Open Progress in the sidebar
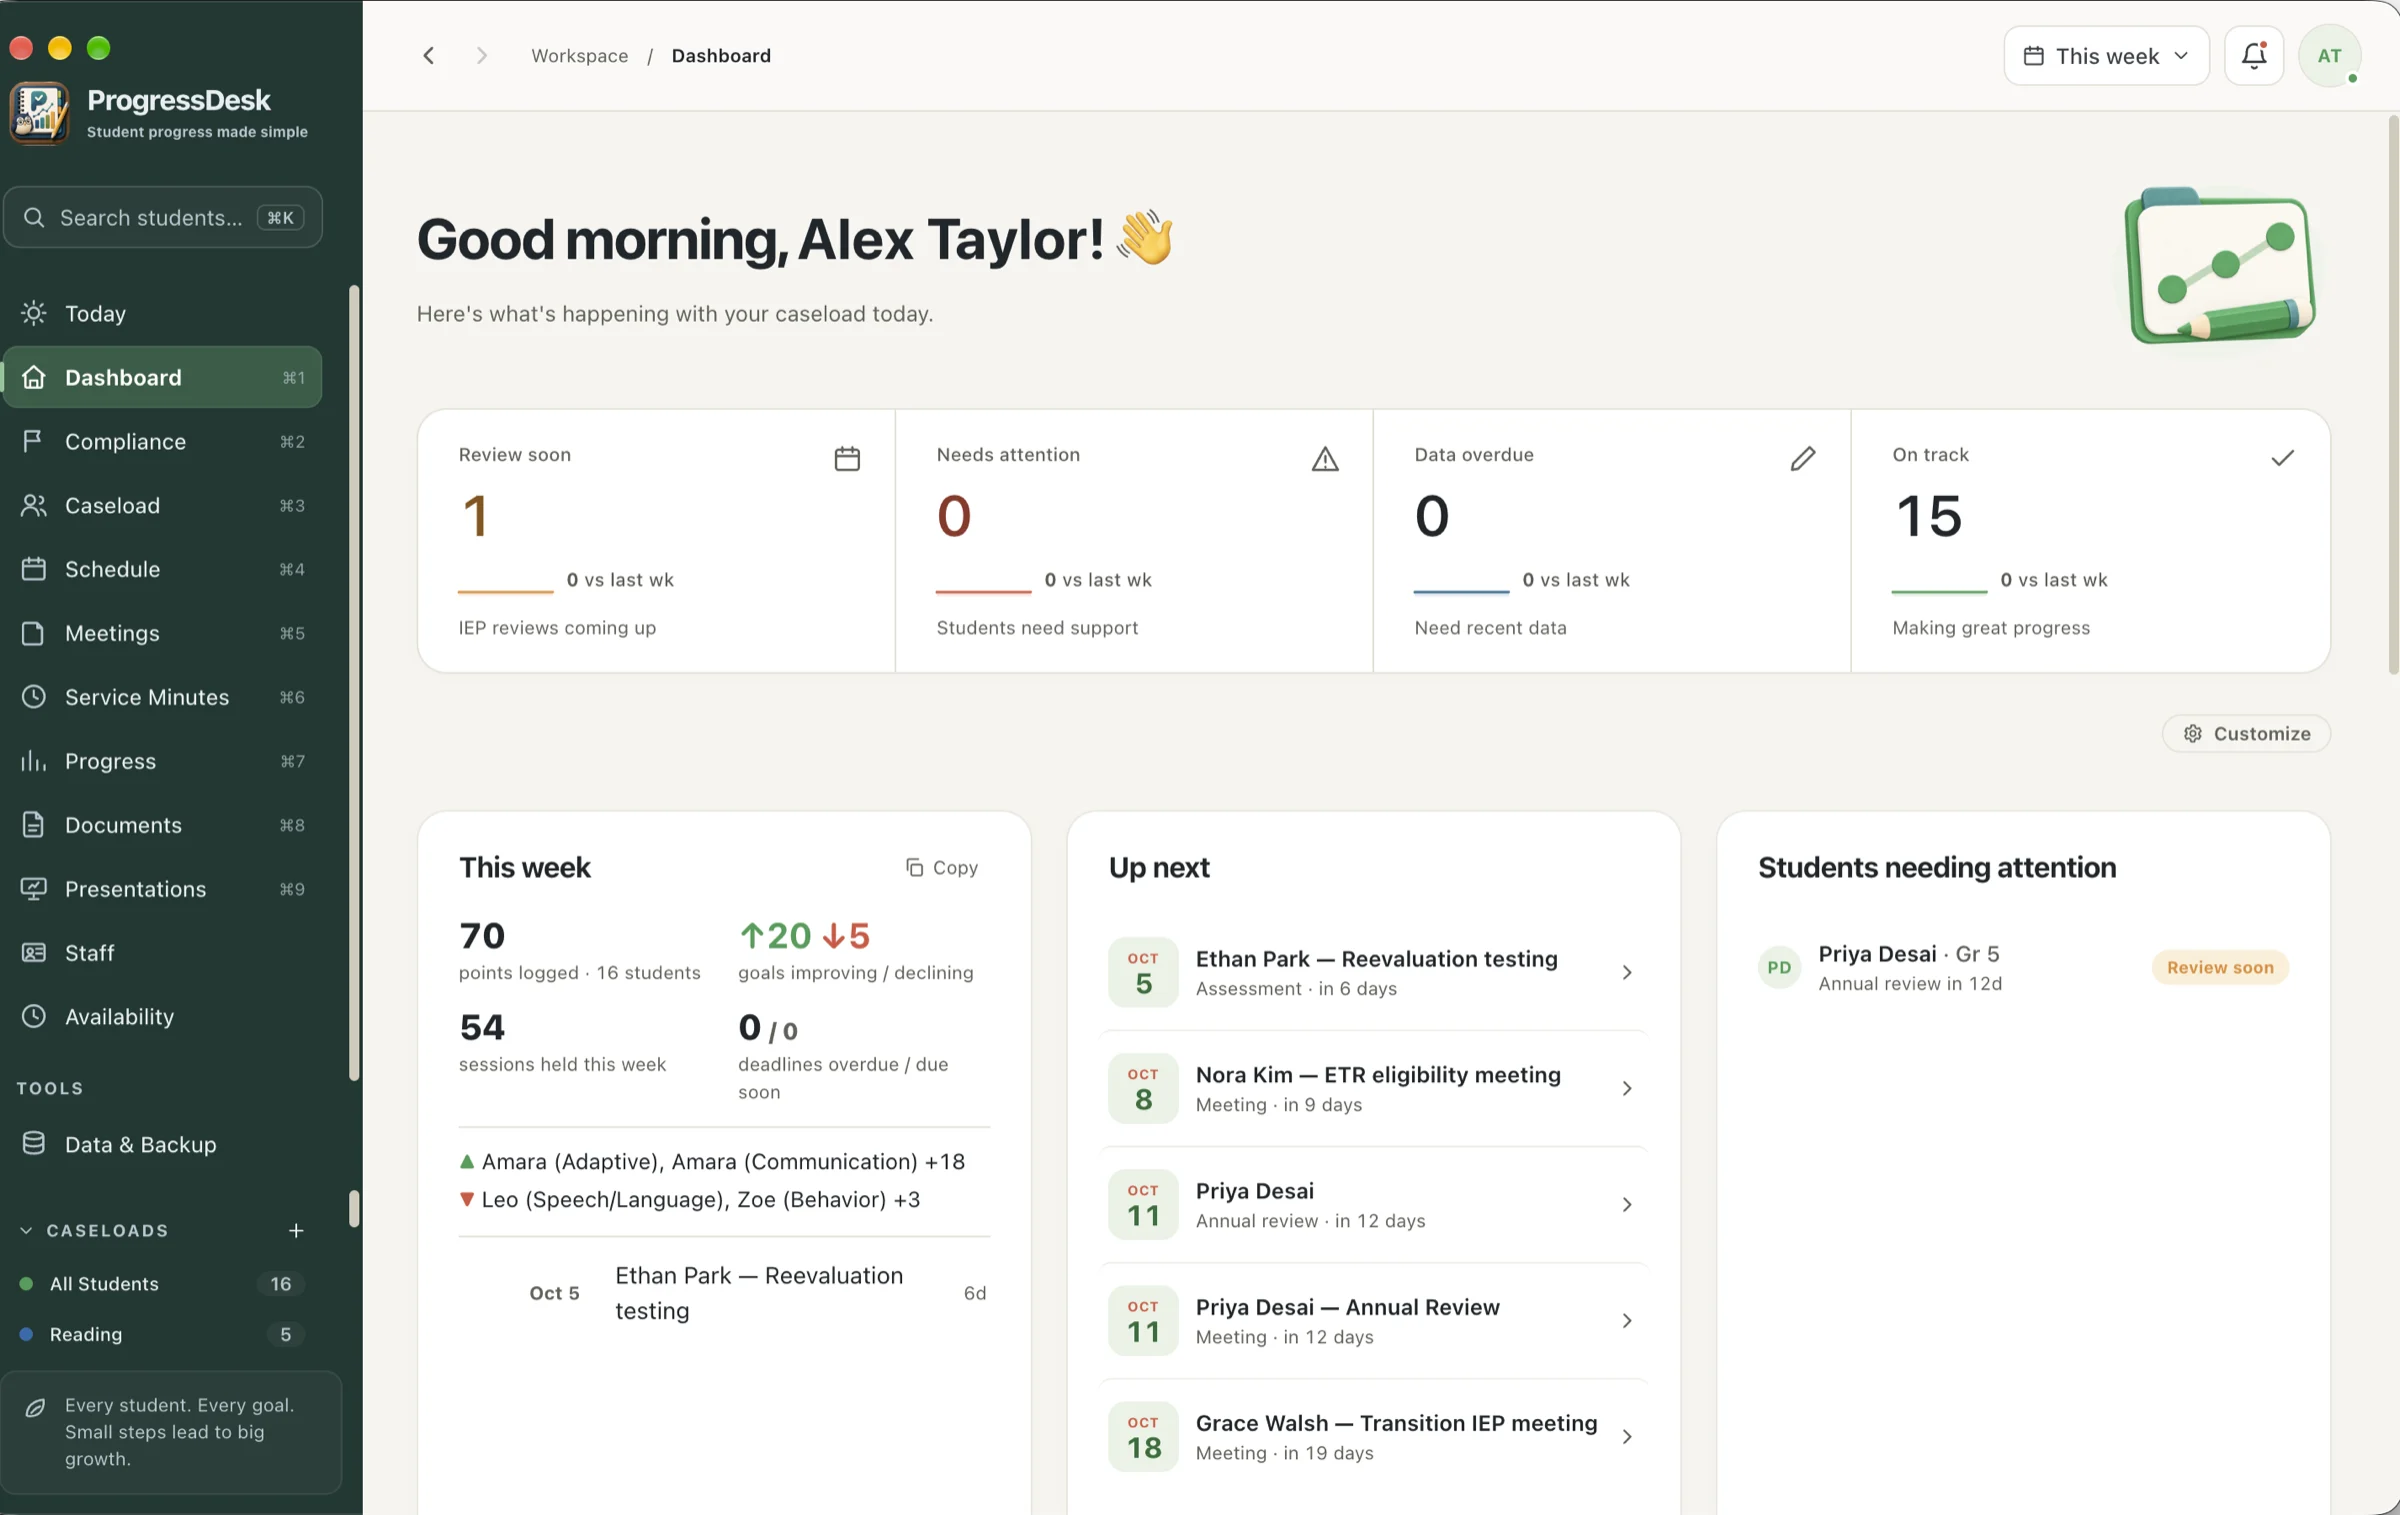2400x1515 pixels. point(163,761)
